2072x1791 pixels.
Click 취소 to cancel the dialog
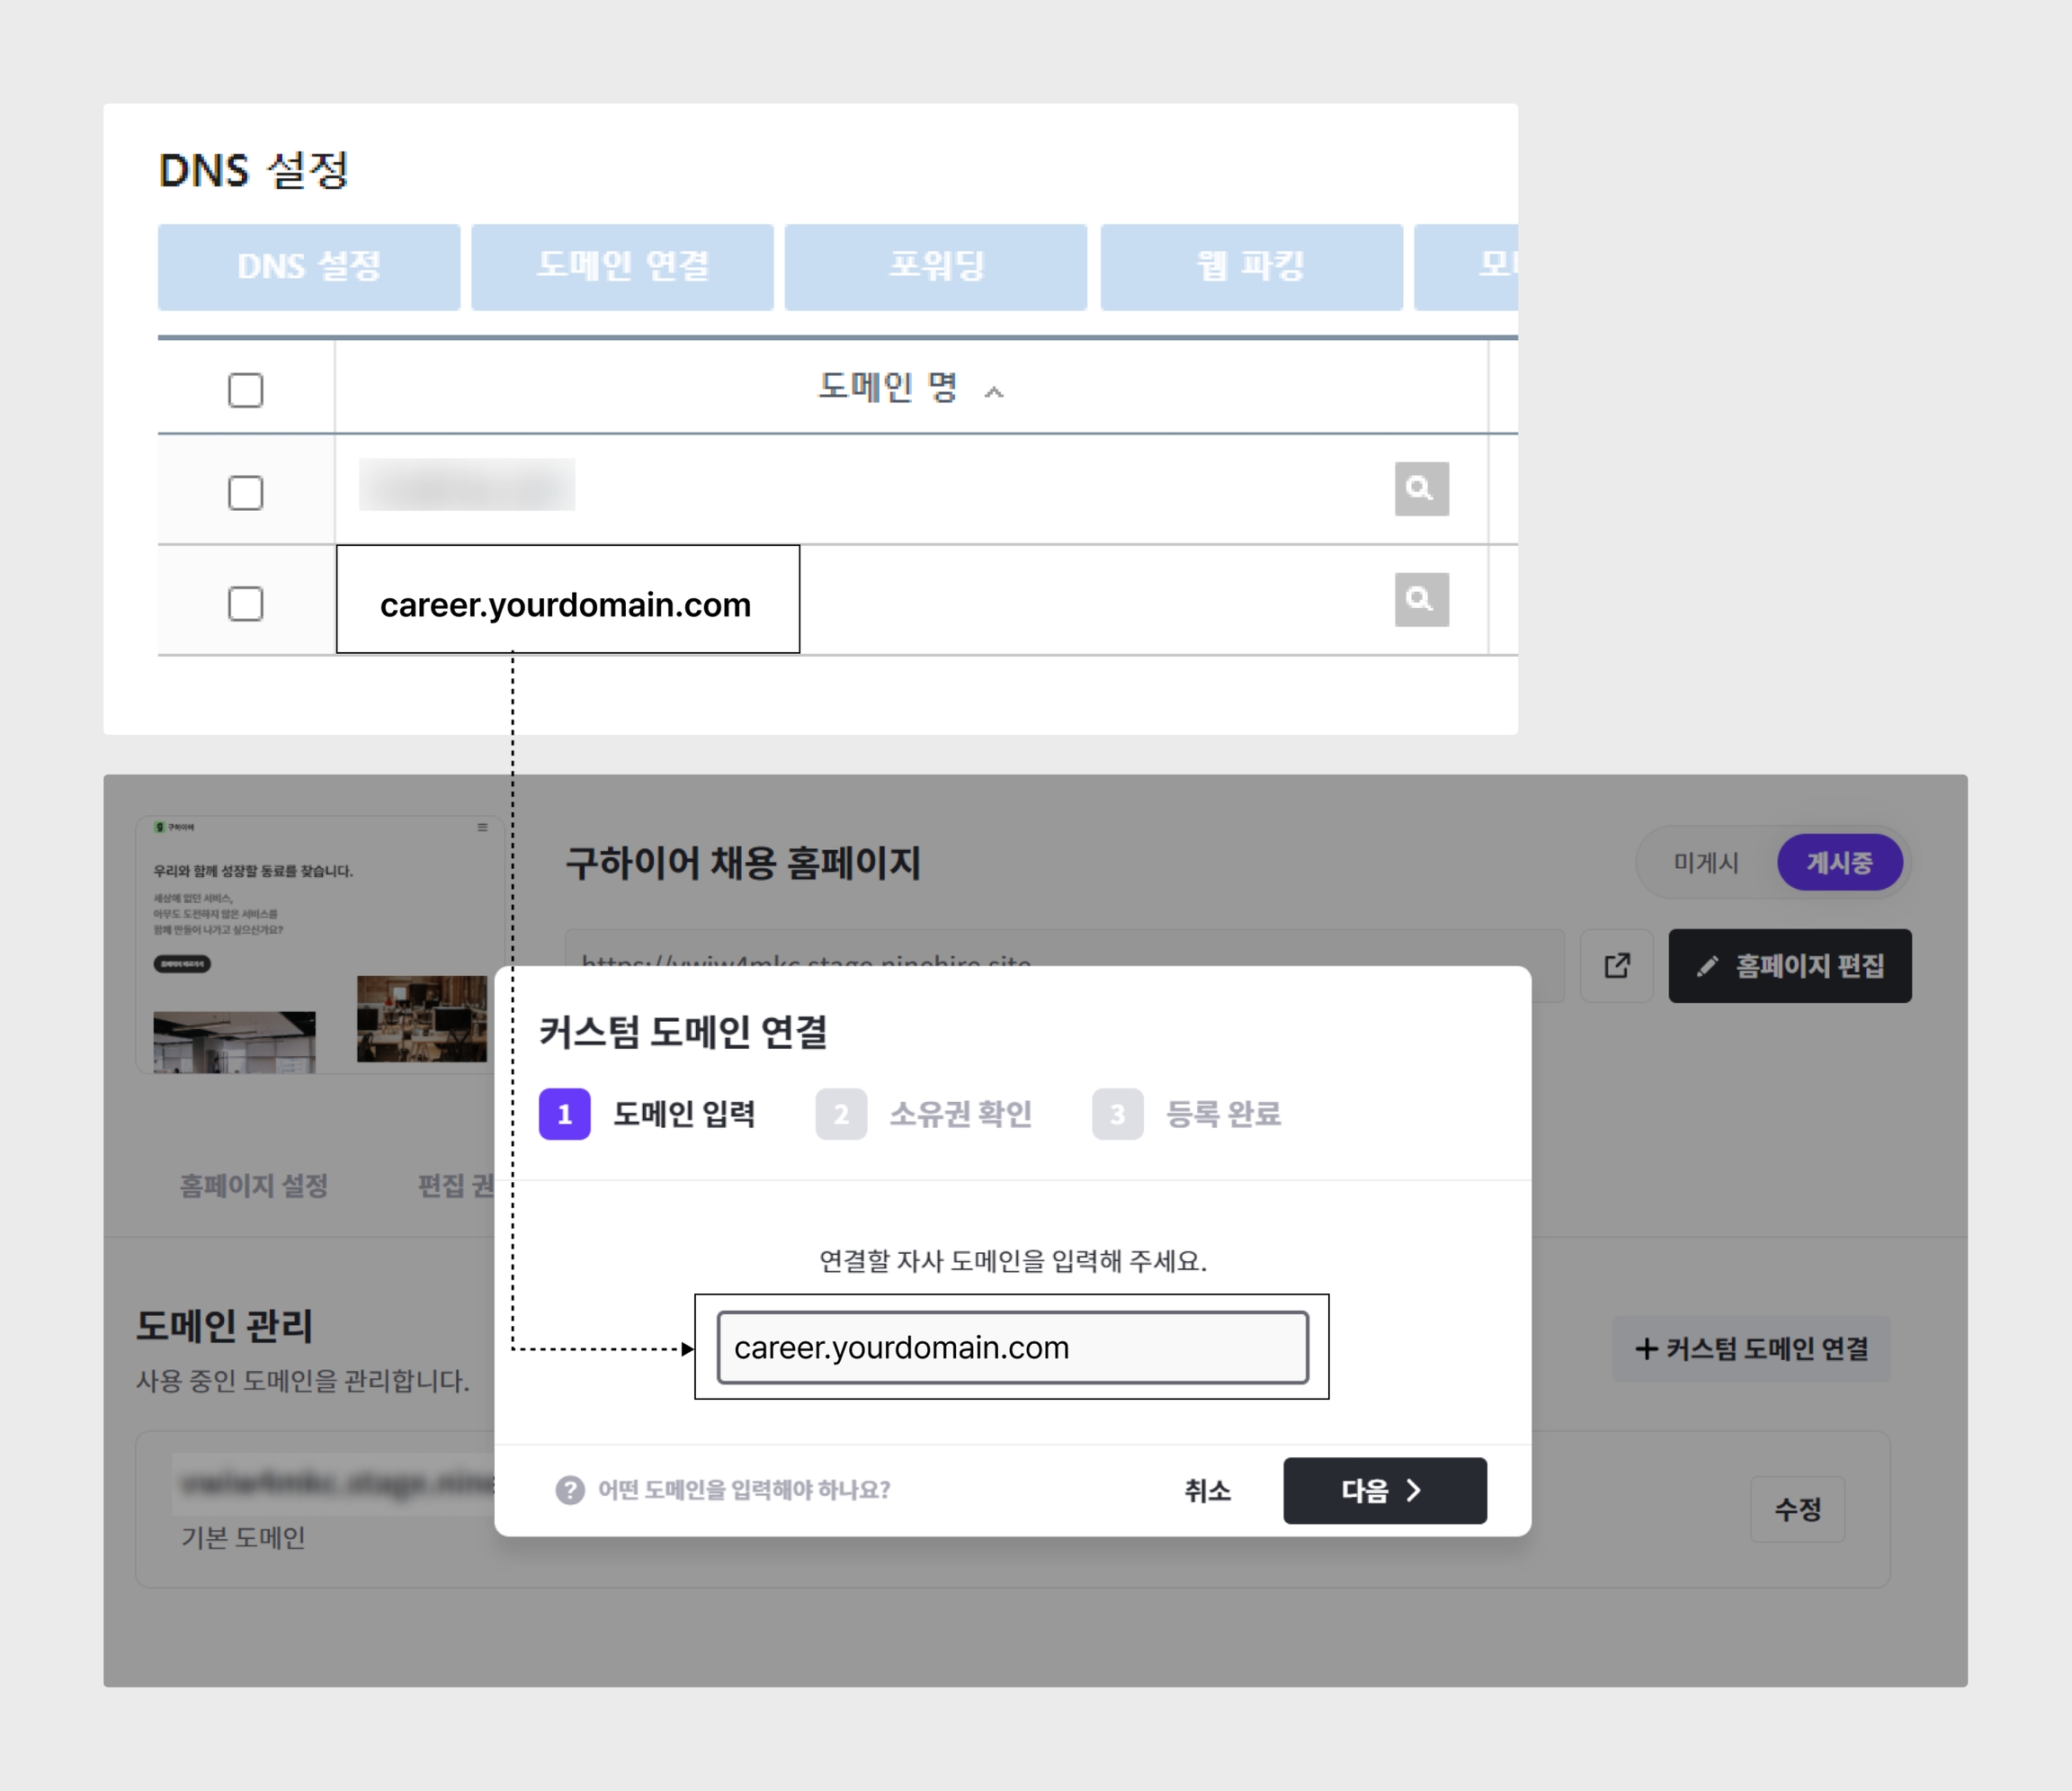click(x=1207, y=1490)
